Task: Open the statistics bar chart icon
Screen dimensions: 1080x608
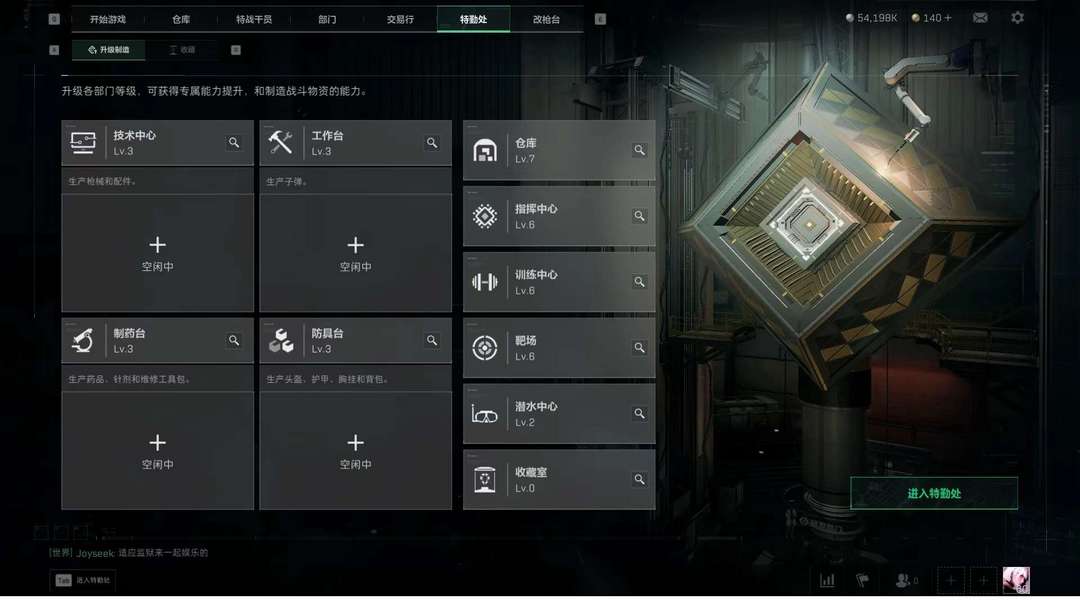Action: pyautogui.click(x=827, y=580)
